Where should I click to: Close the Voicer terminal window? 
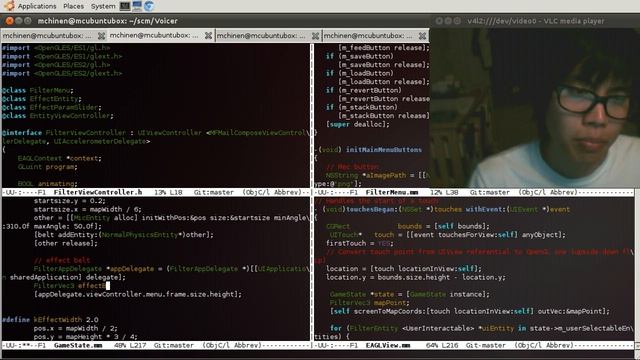9,20
